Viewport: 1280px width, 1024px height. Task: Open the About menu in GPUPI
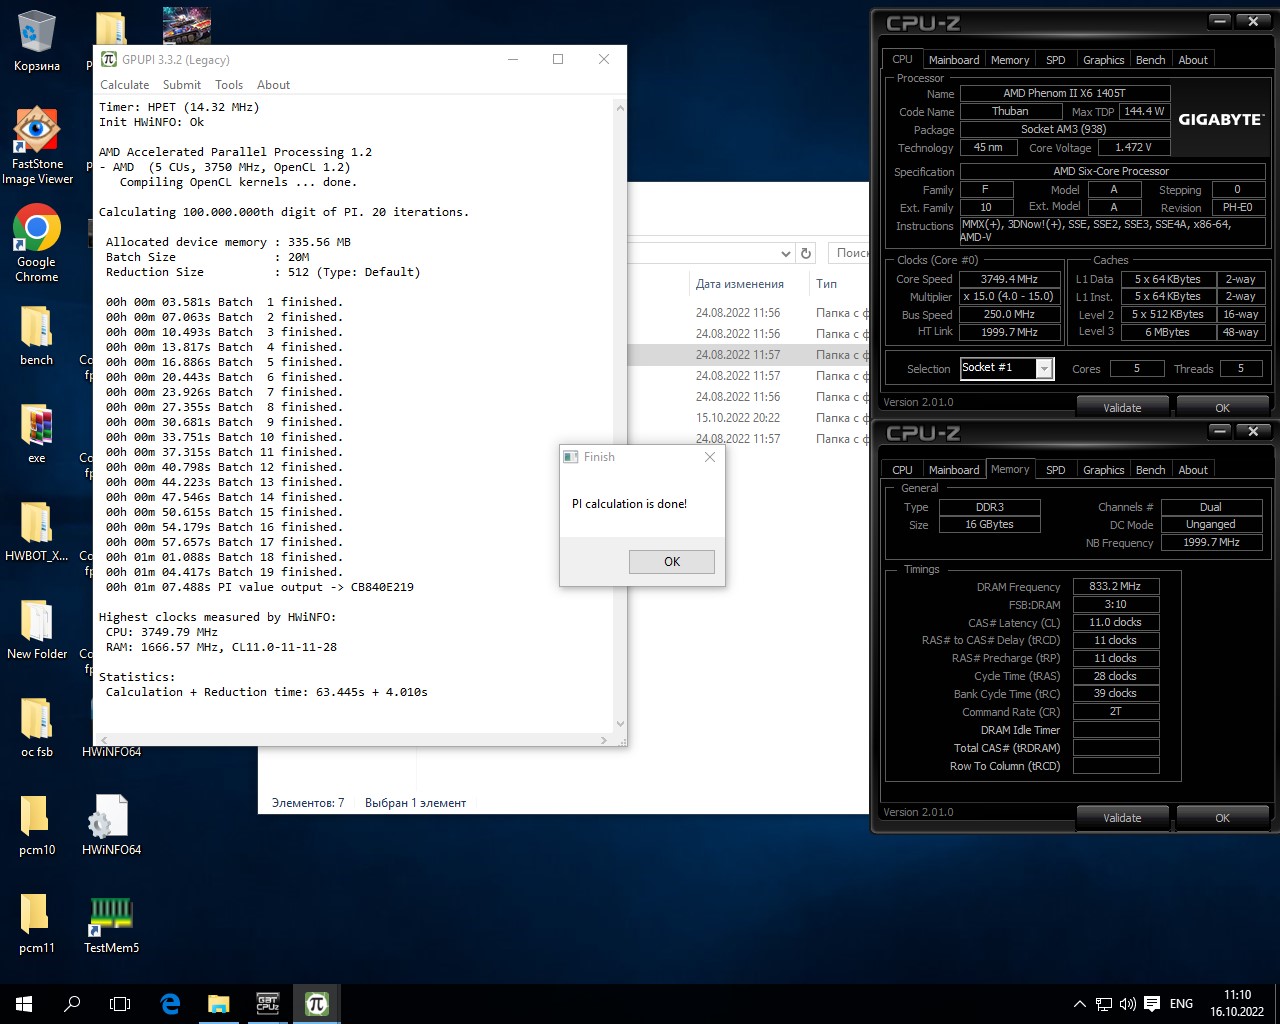pos(273,85)
